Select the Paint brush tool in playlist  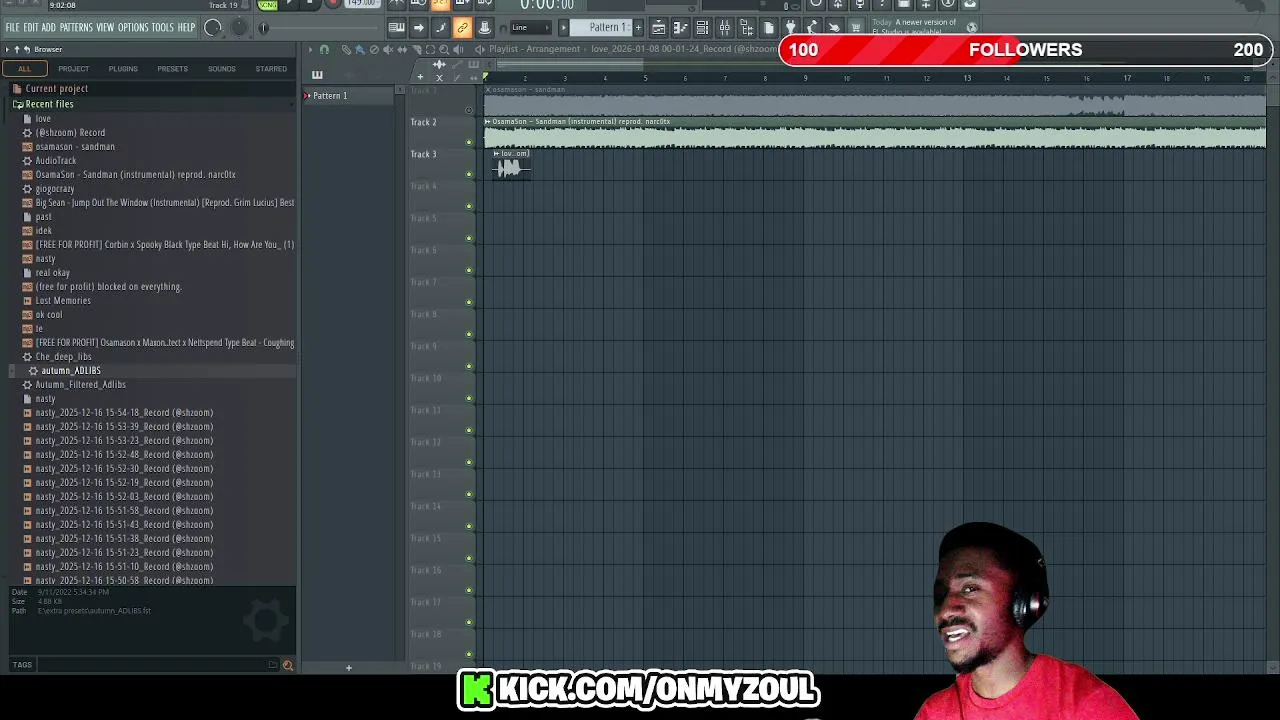pos(360,49)
